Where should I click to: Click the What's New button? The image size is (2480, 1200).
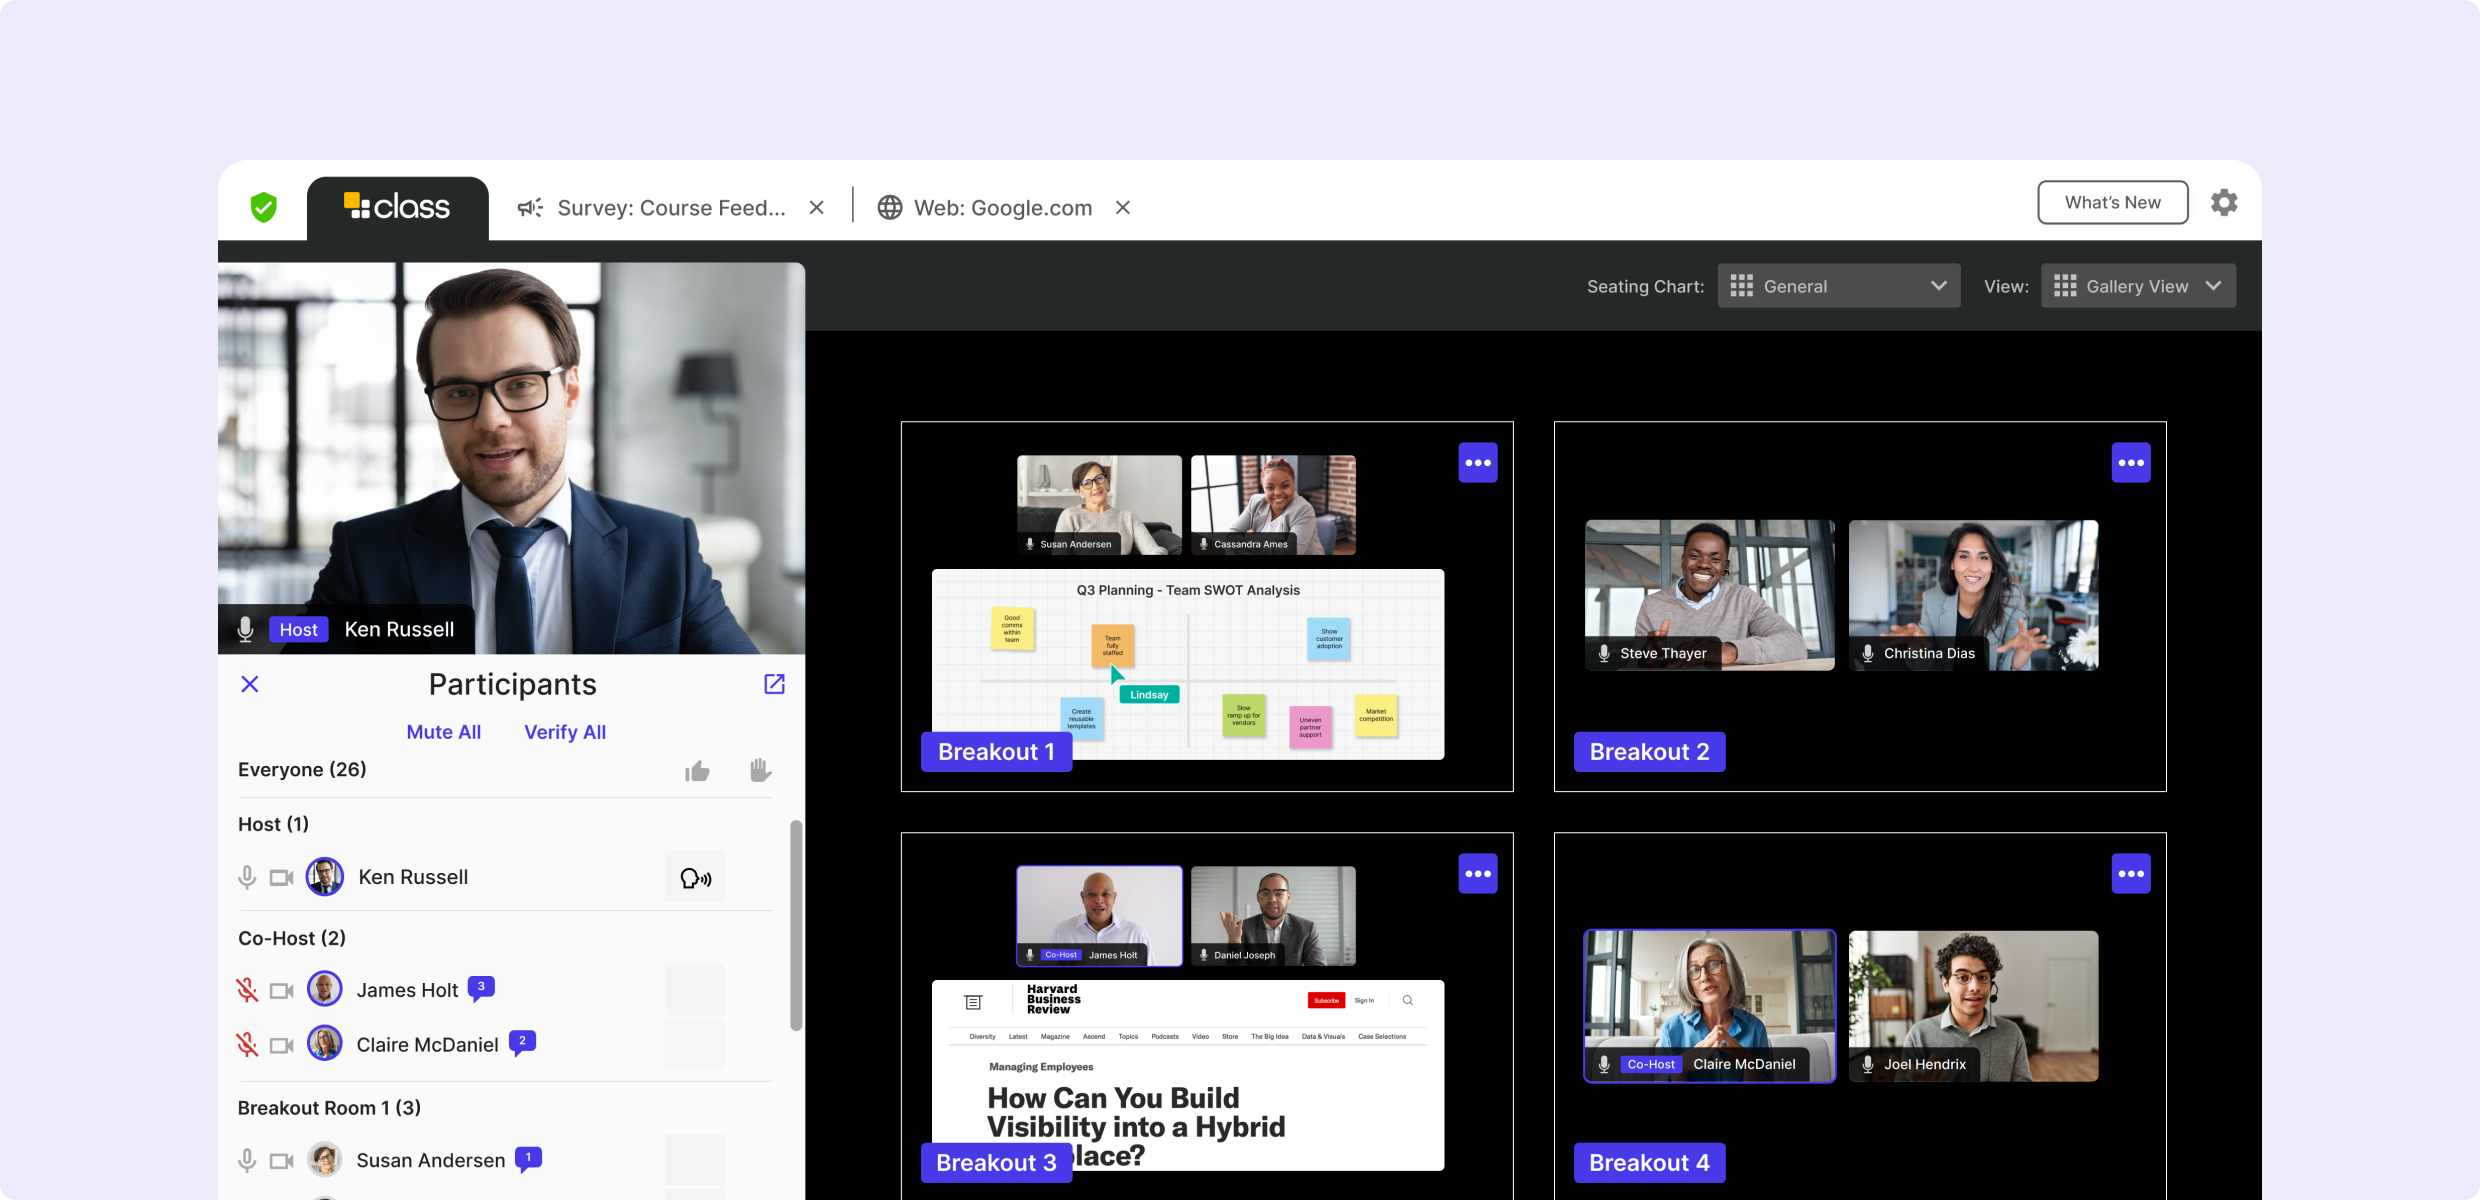[x=2112, y=203]
